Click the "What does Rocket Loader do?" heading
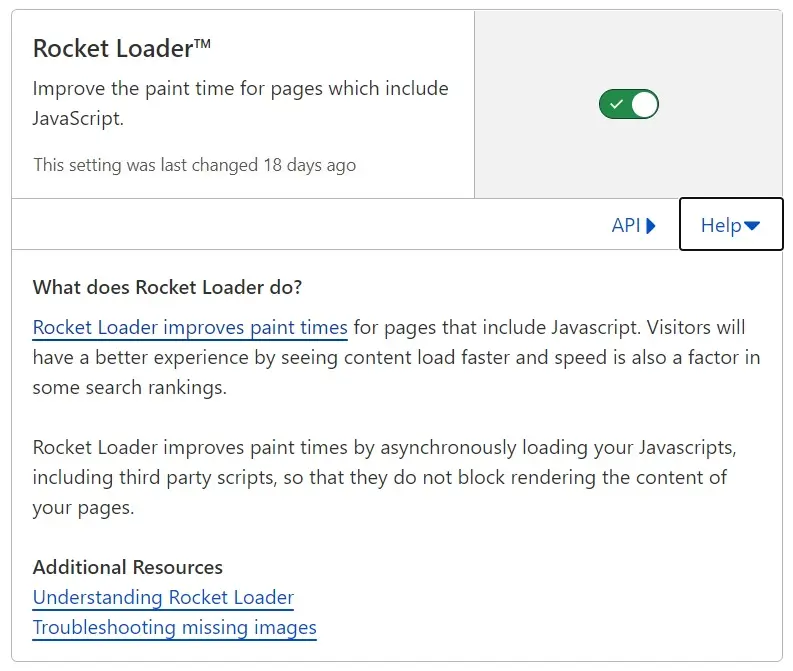 coord(167,287)
